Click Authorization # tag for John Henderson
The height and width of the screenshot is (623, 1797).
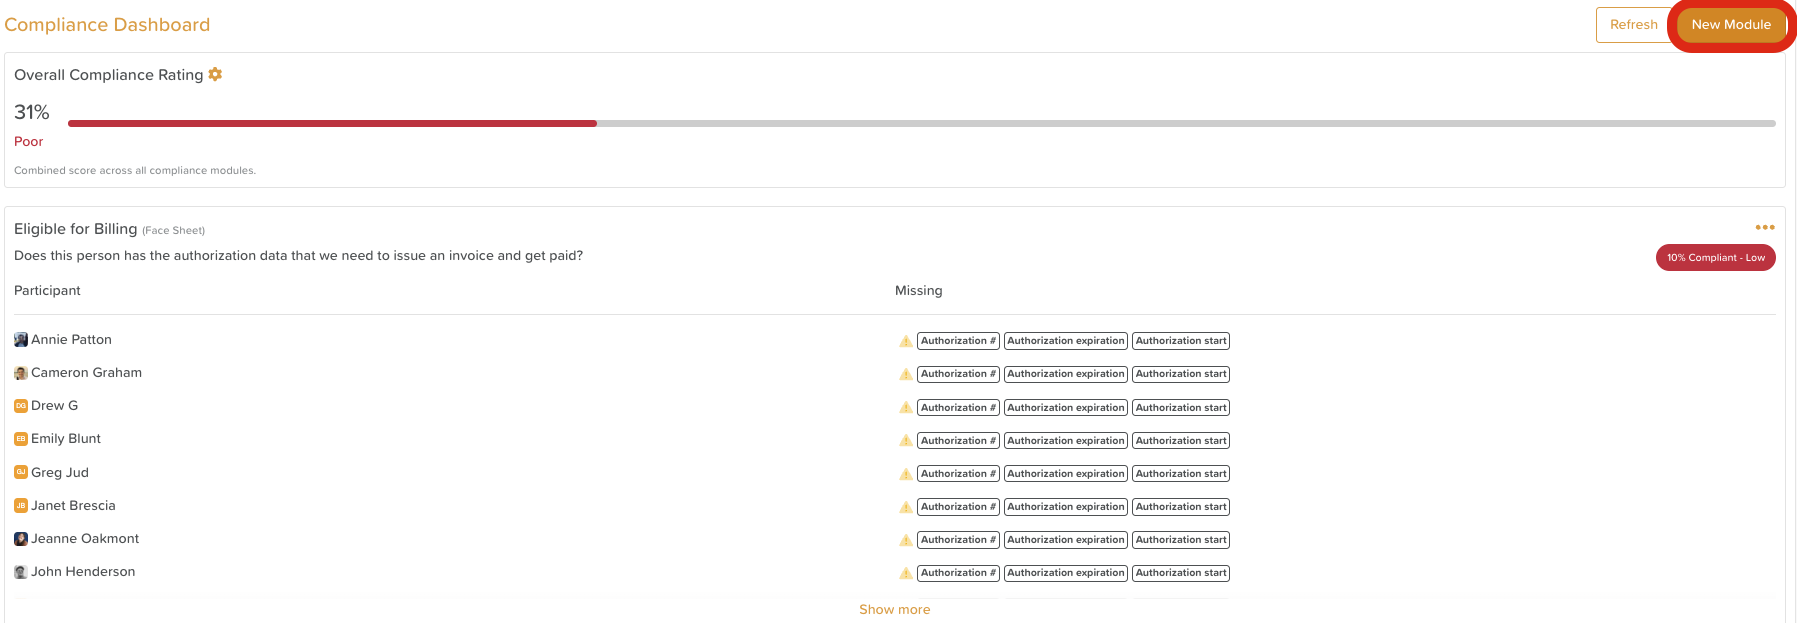coord(958,573)
